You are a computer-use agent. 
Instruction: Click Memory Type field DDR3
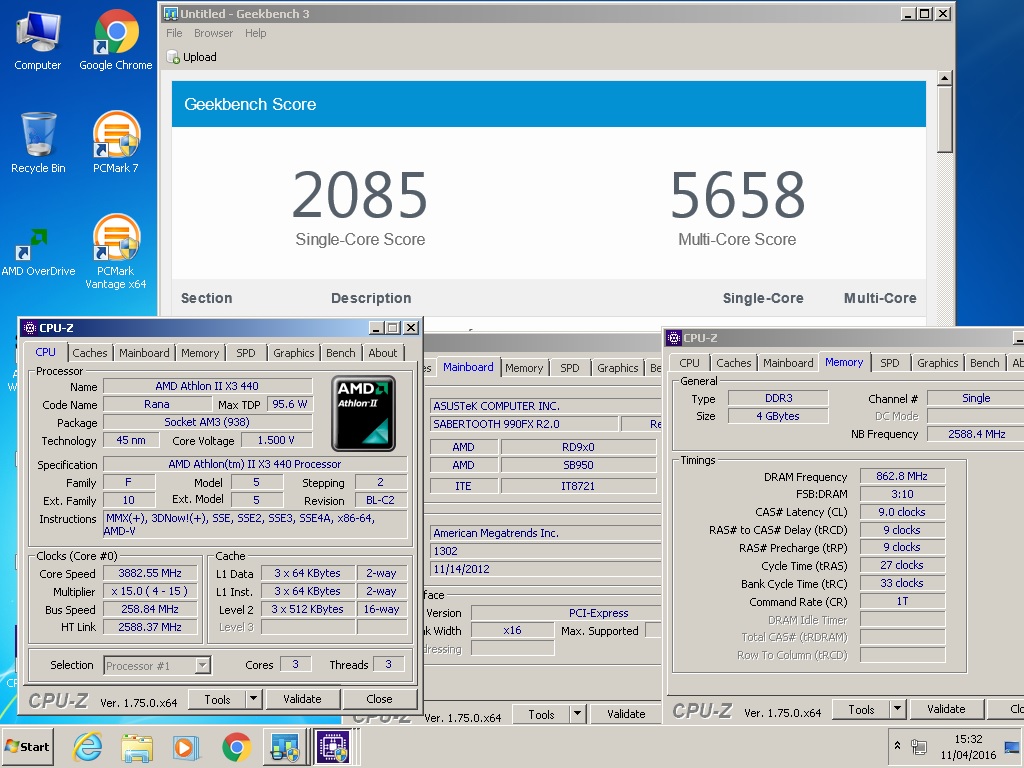[x=778, y=398]
